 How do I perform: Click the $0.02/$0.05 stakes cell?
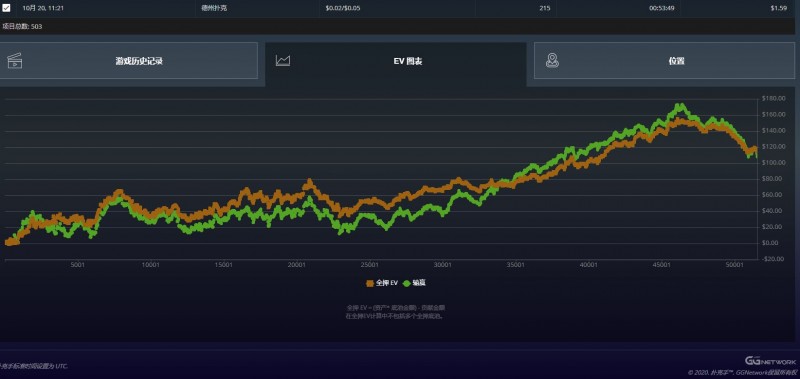point(343,8)
